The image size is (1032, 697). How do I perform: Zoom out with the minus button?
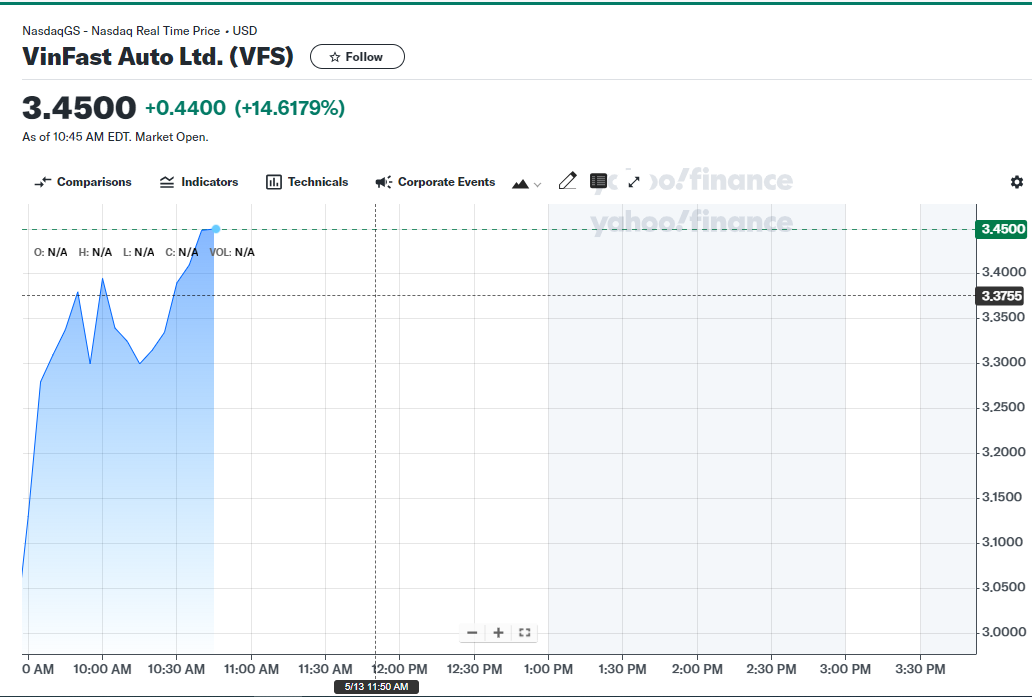tap(472, 632)
